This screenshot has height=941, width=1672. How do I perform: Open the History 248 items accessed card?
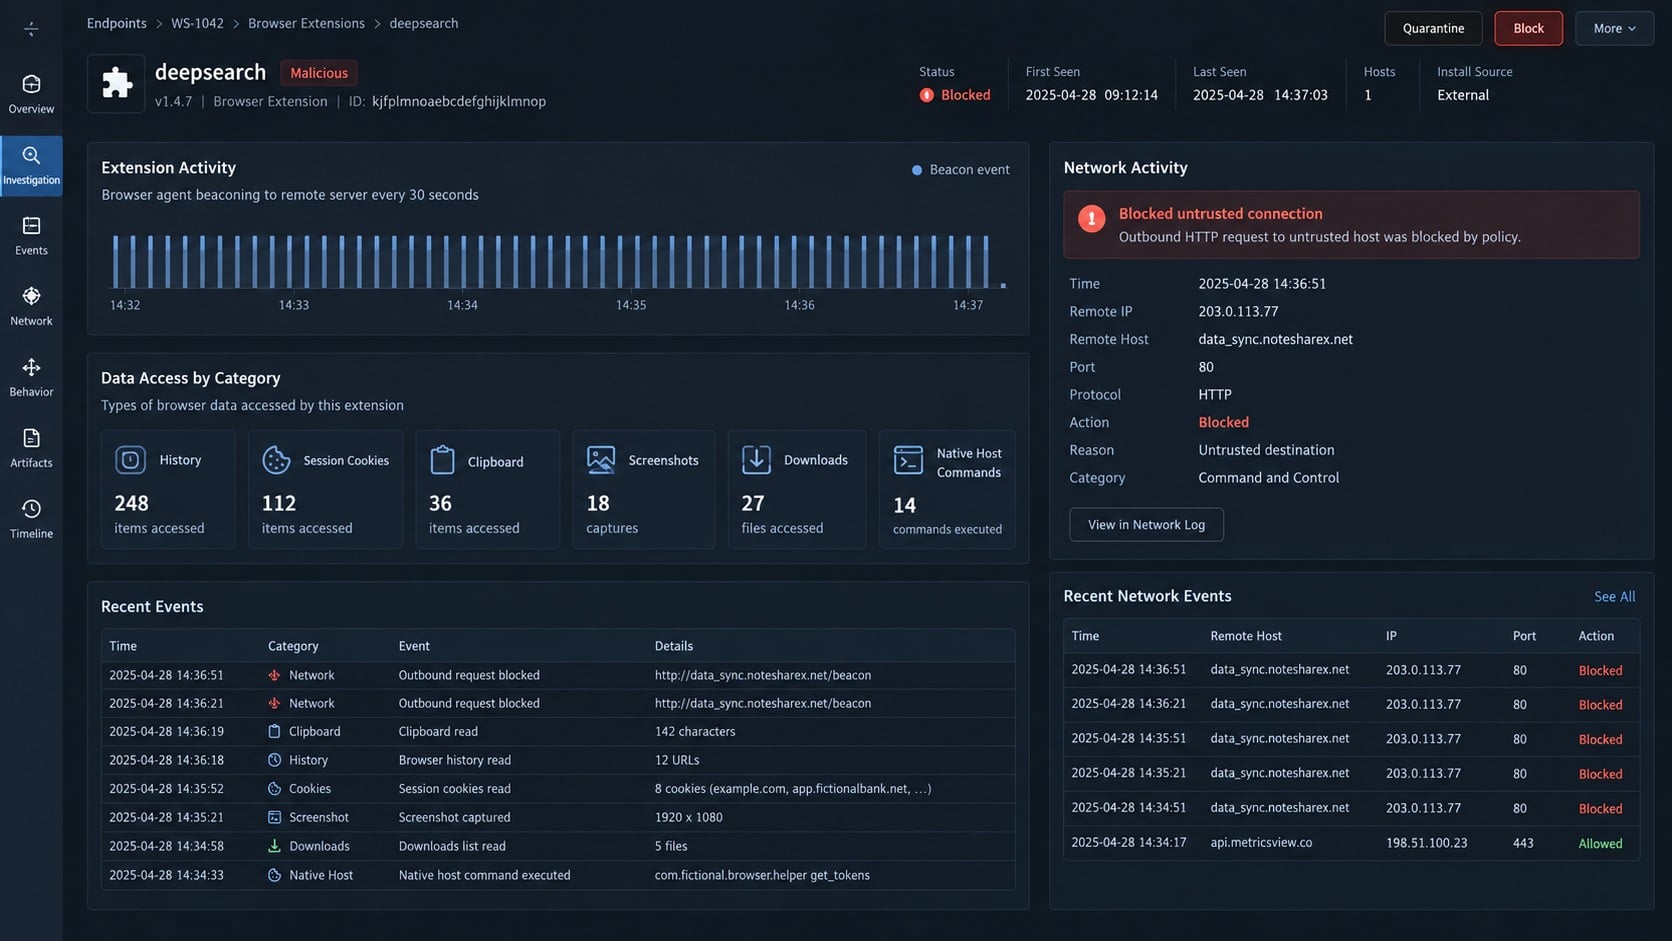click(x=168, y=489)
